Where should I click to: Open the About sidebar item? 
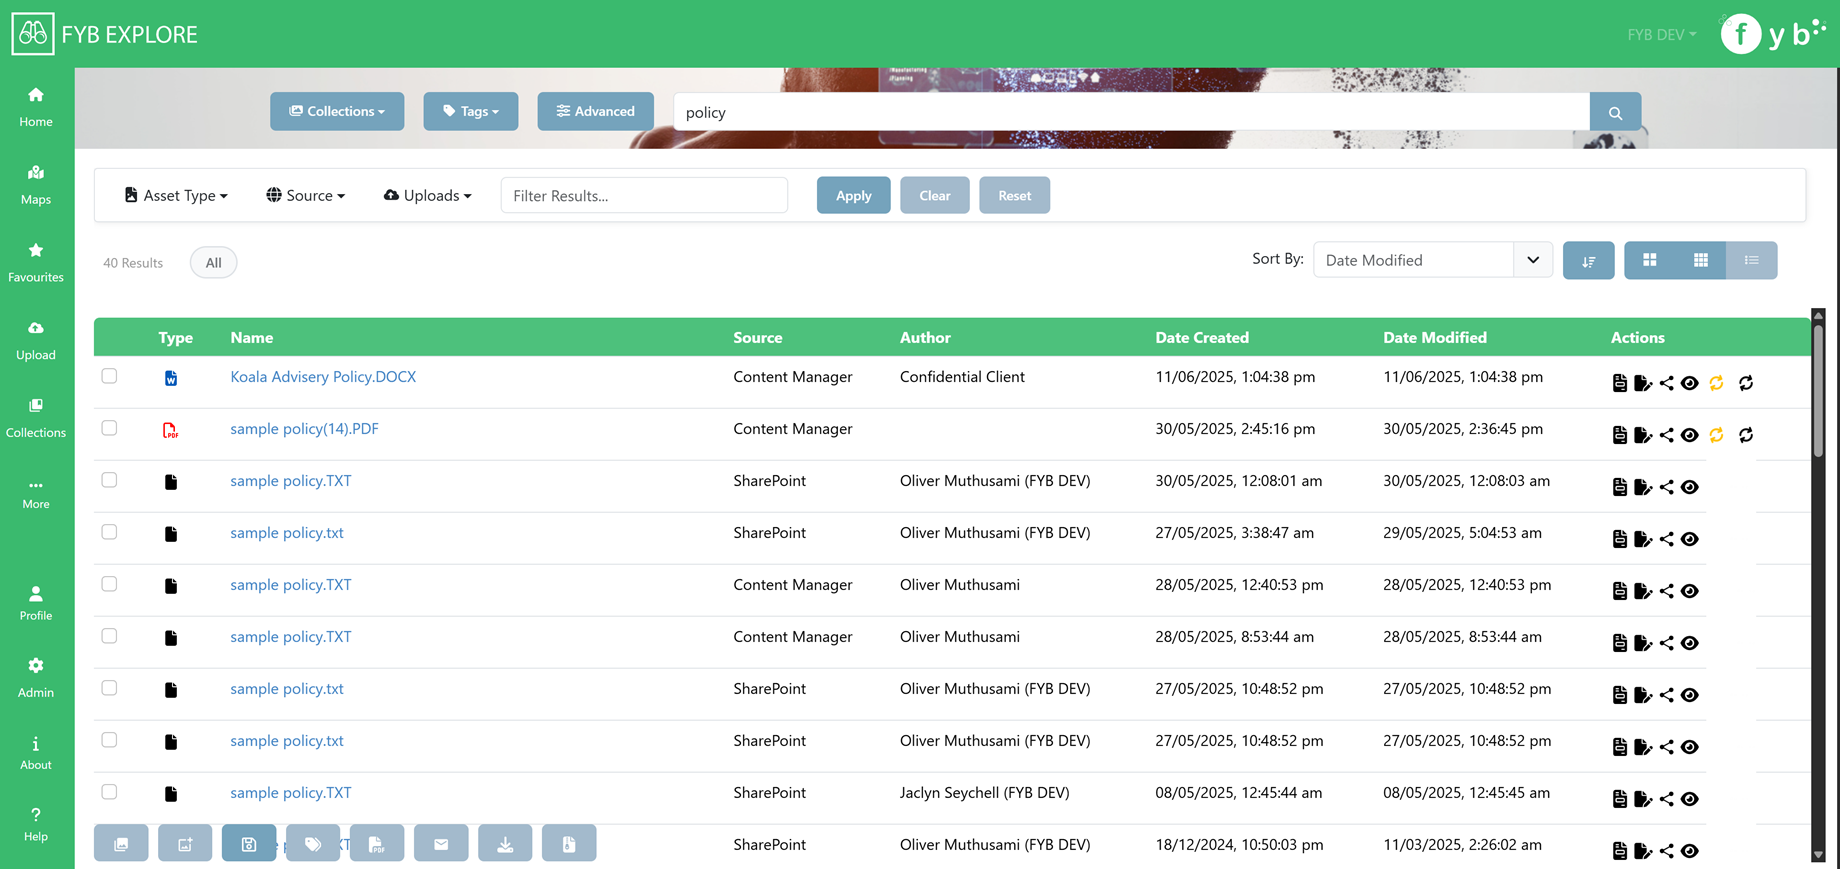coord(36,753)
